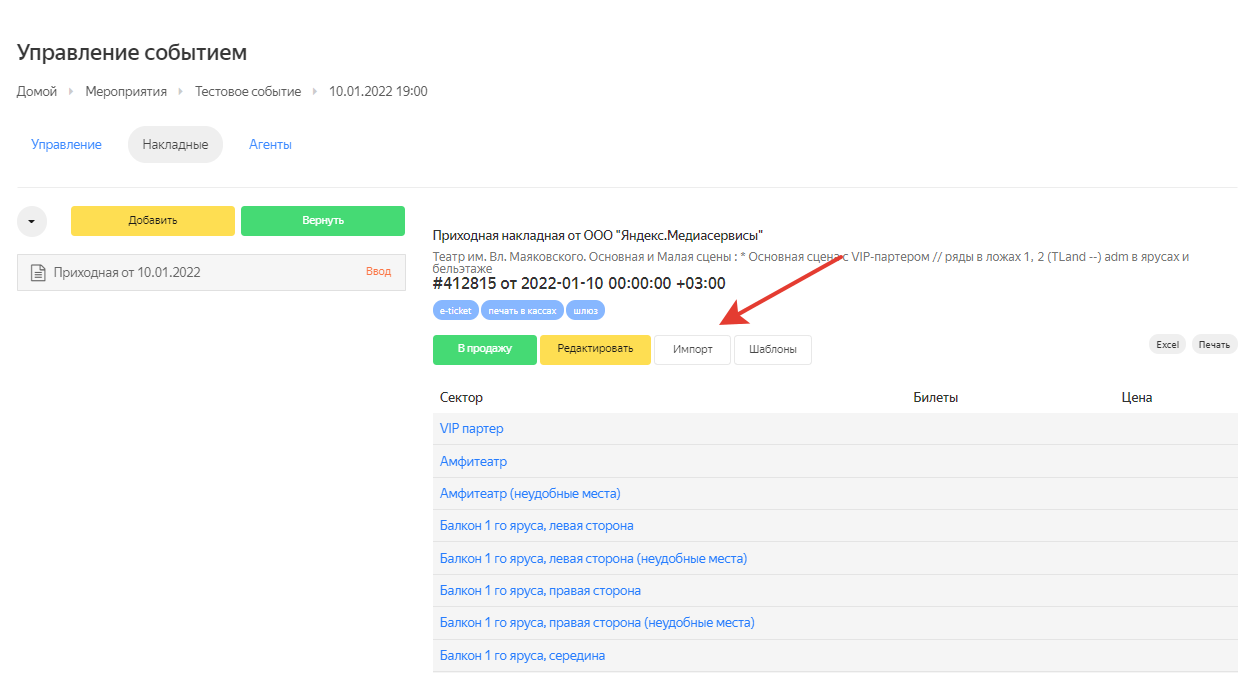The height and width of the screenshot is (673, 1243).
Task: Navigate to Домой in breadcrumbs
Action: coord(37,91)
